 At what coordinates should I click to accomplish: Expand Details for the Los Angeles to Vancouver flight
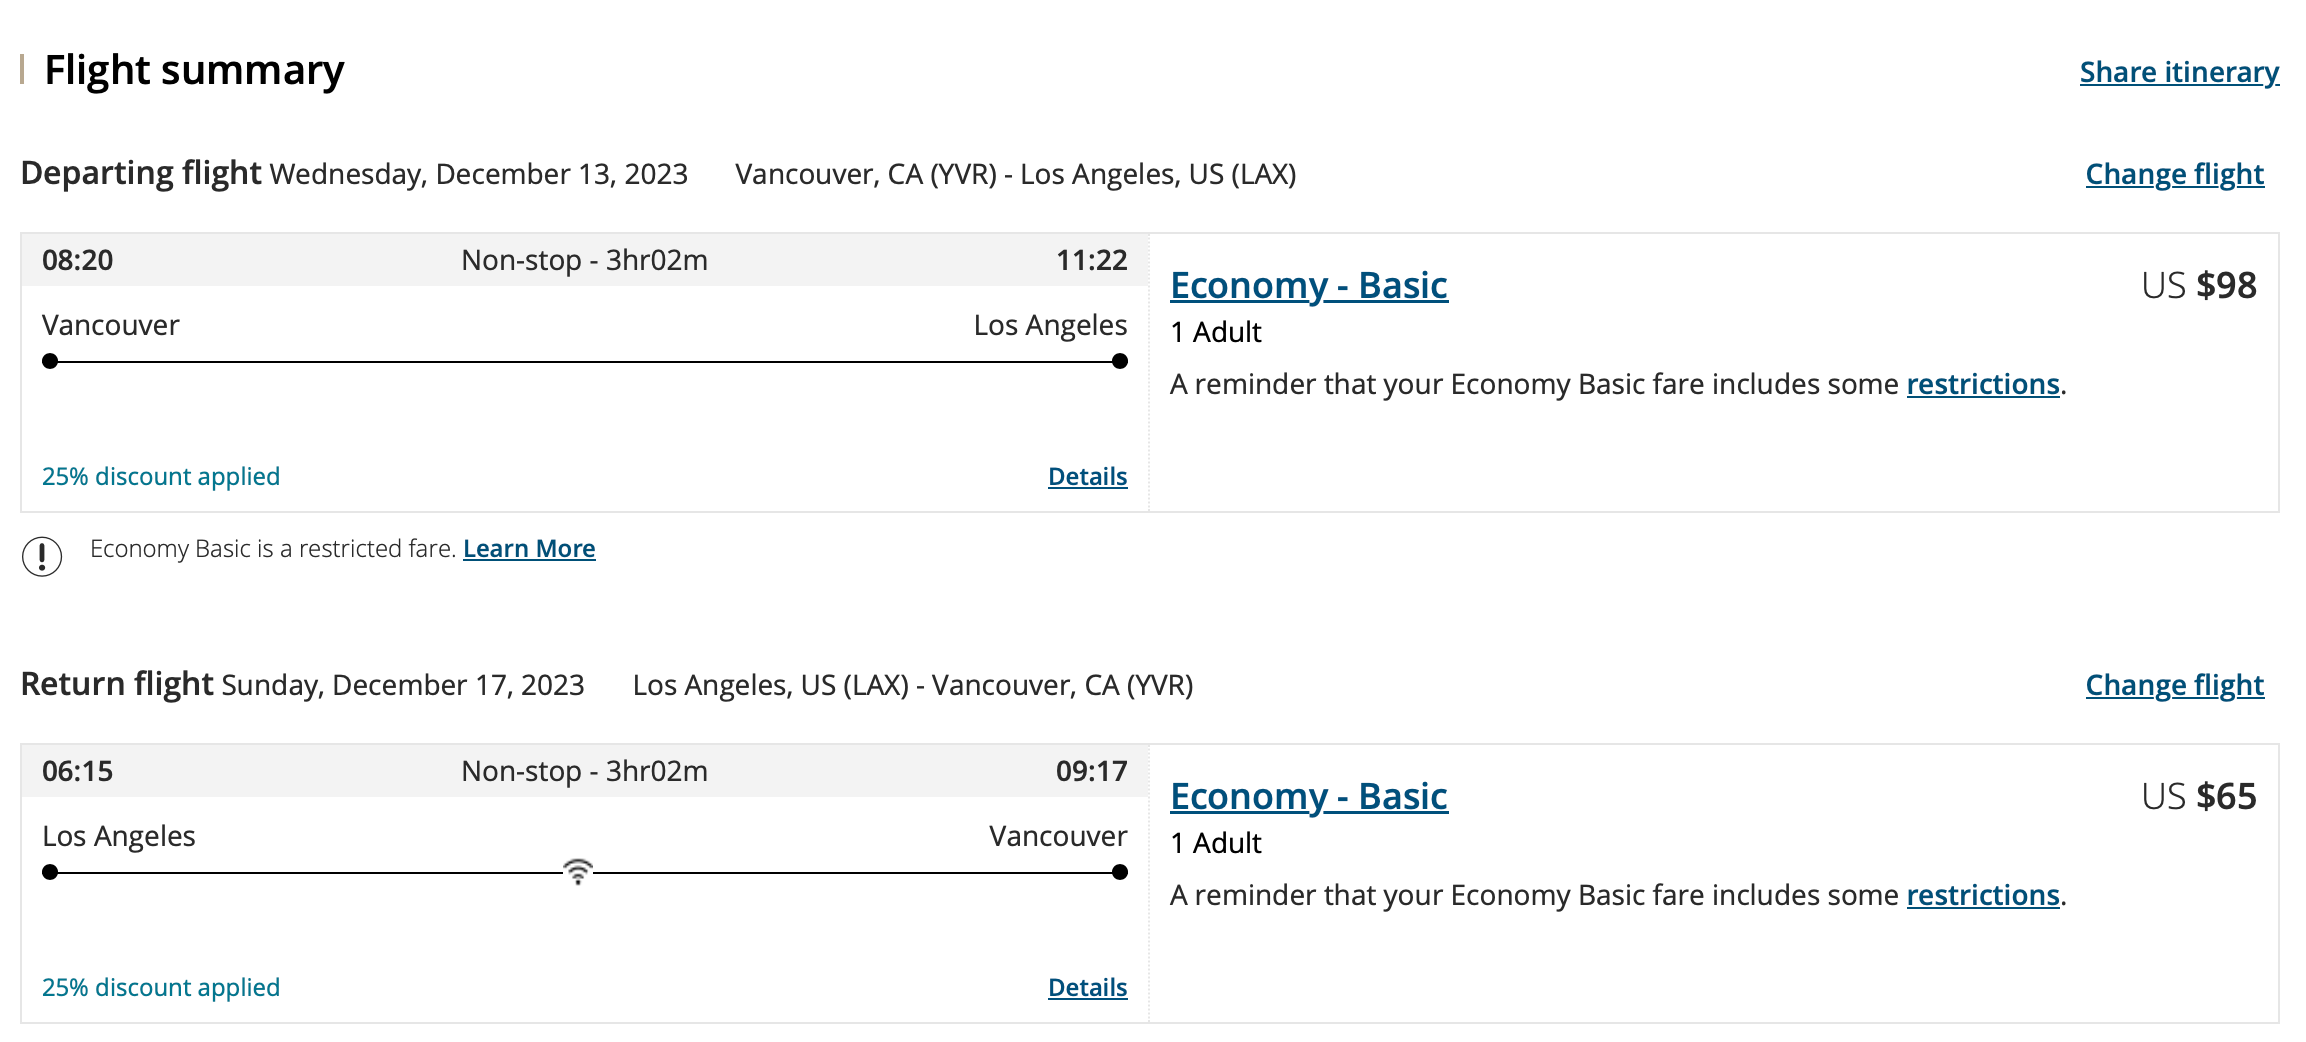point(1087,988)
